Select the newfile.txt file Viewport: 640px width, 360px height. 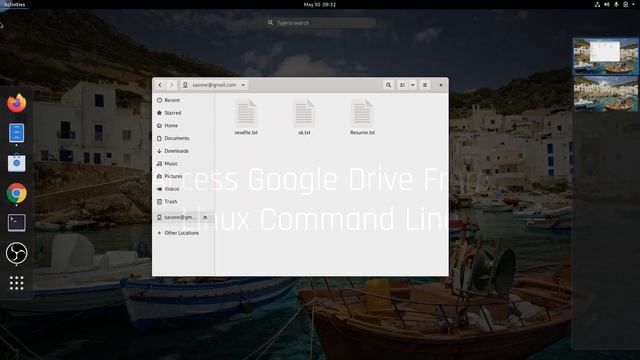[x=246, y=117]
